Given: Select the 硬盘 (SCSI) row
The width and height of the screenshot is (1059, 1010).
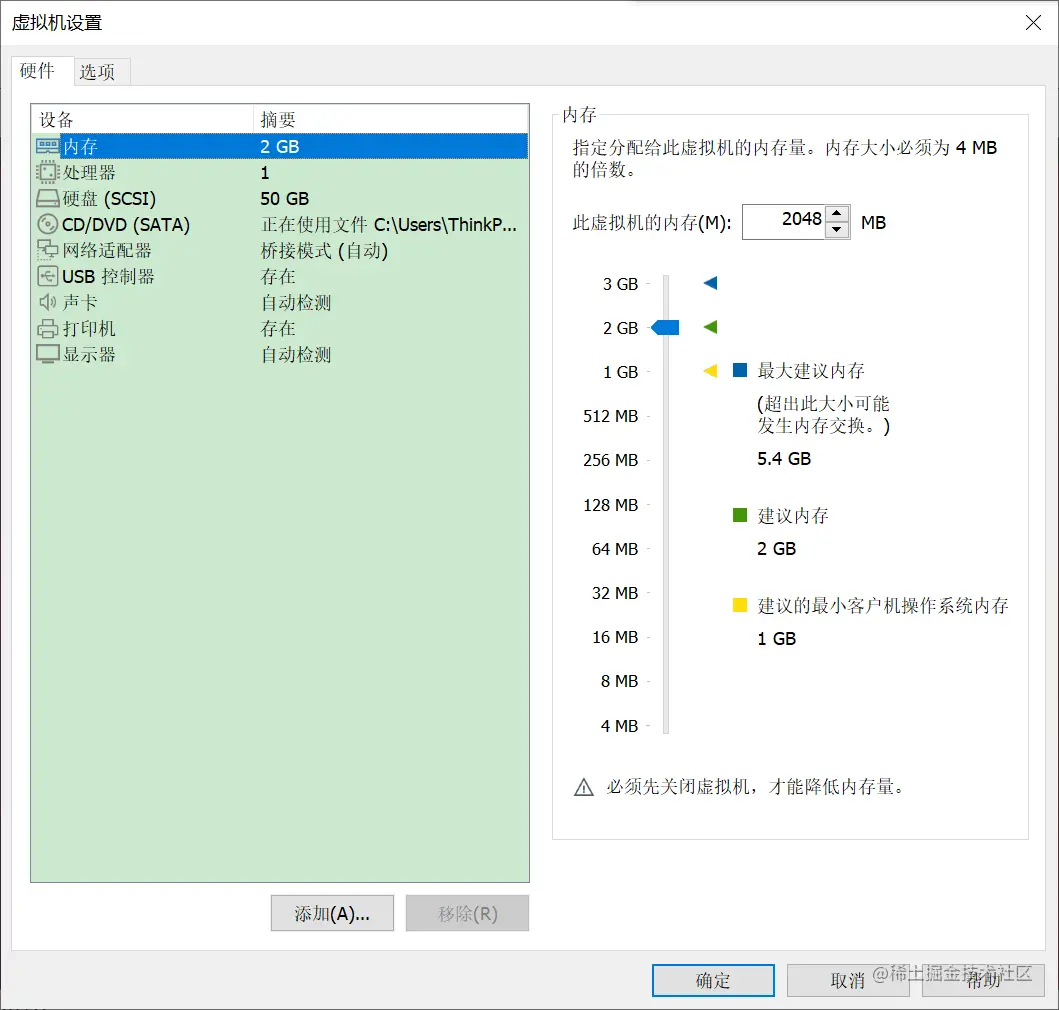Looking at the screenshot, I should coord(280,199).
